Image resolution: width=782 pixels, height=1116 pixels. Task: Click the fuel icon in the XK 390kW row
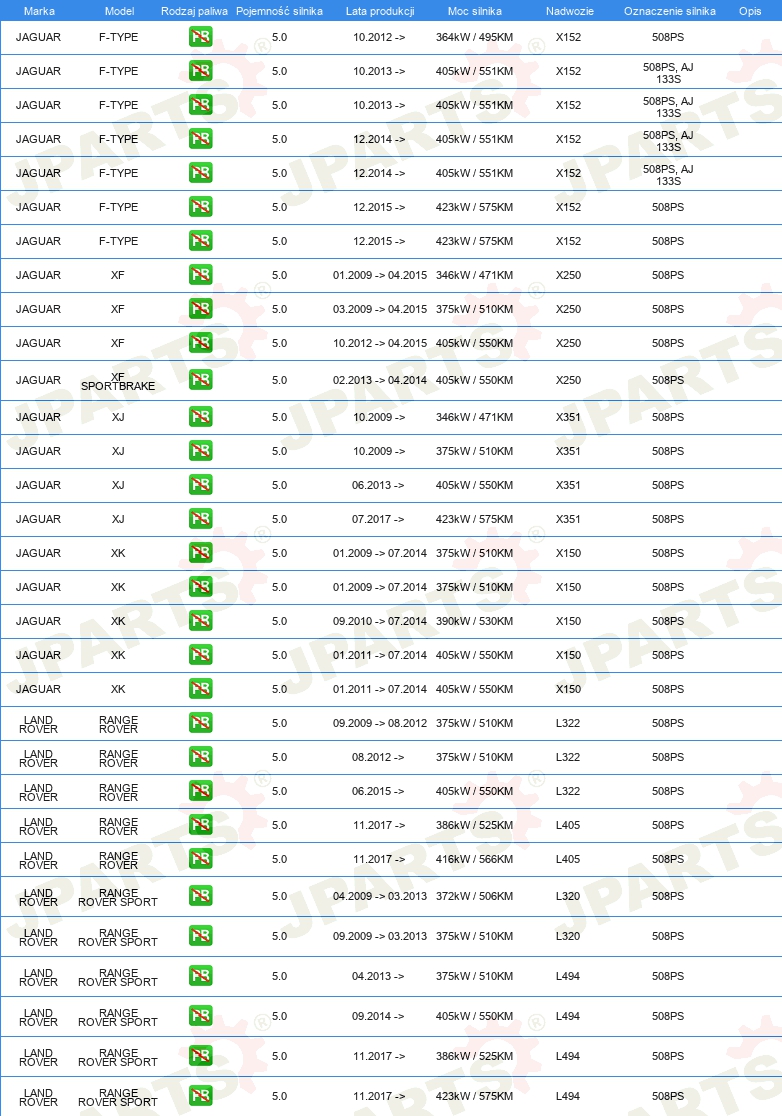point(201,621)
